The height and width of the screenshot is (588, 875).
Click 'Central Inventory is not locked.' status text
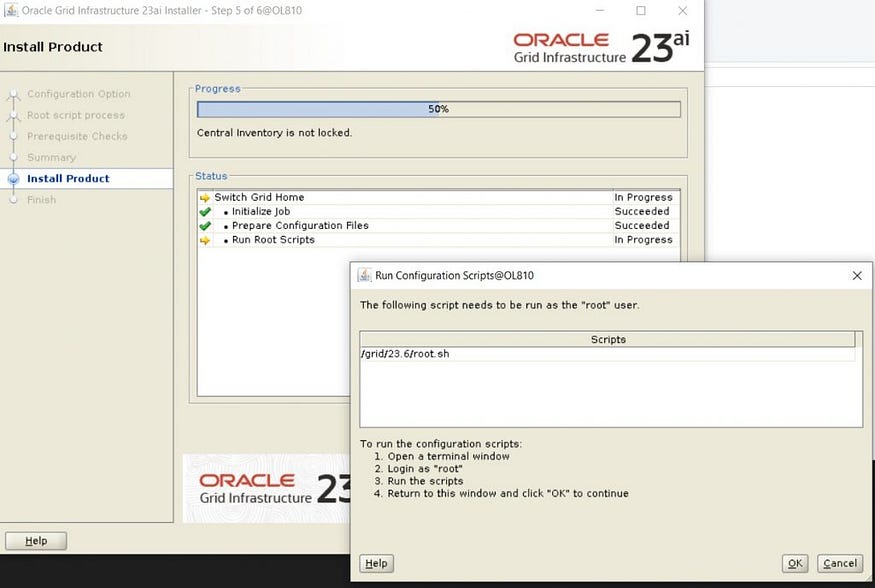[x=274, y=133]
